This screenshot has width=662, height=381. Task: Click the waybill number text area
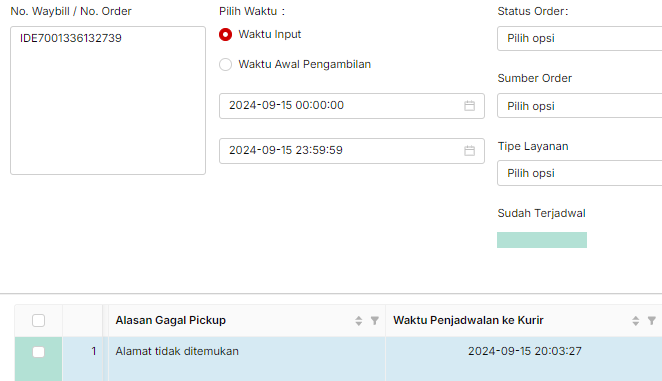click(108, 101)
